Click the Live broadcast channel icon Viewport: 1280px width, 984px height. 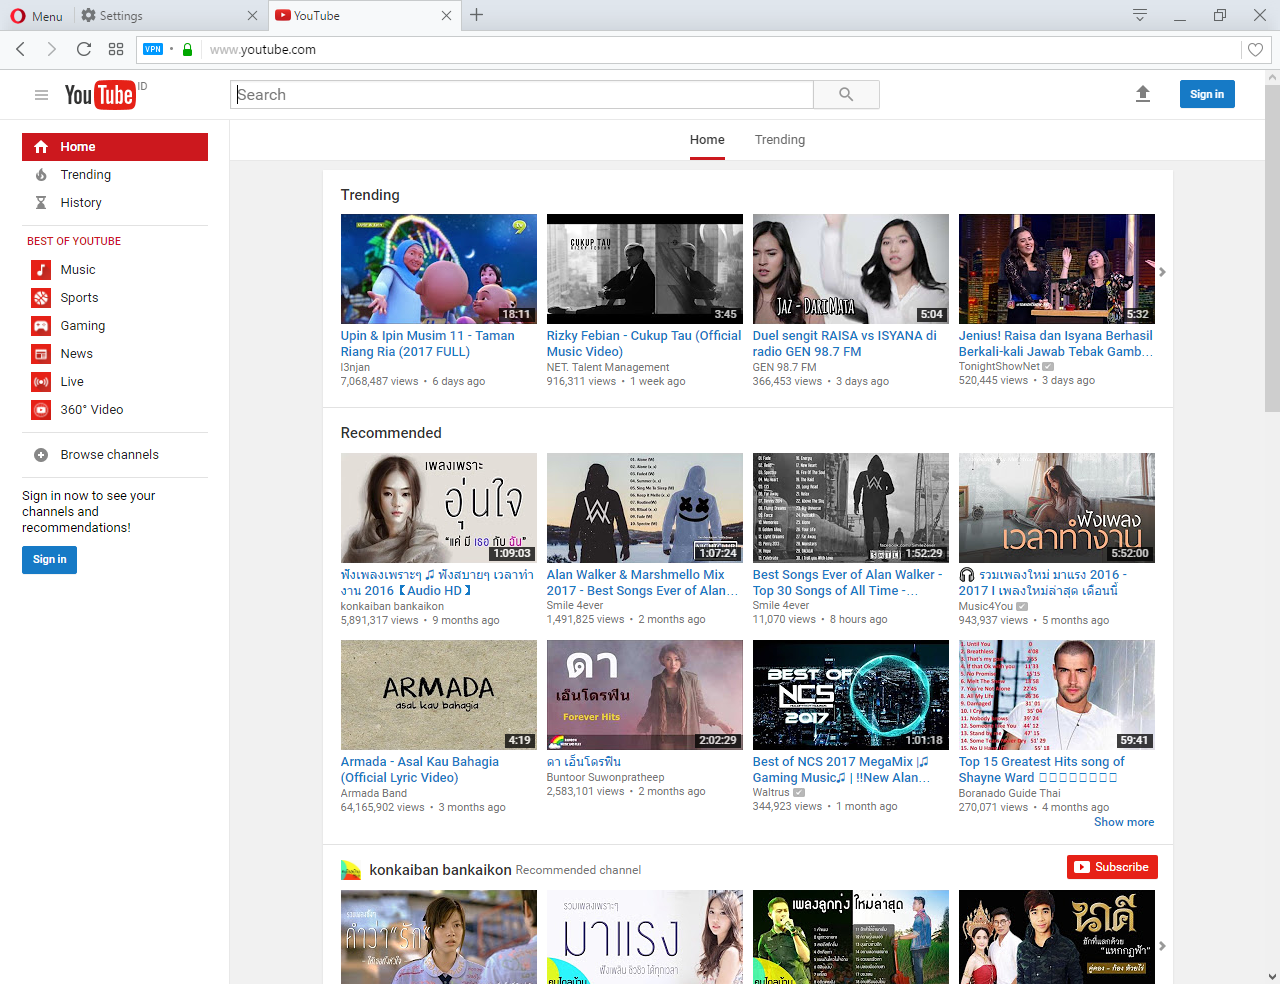41,382
